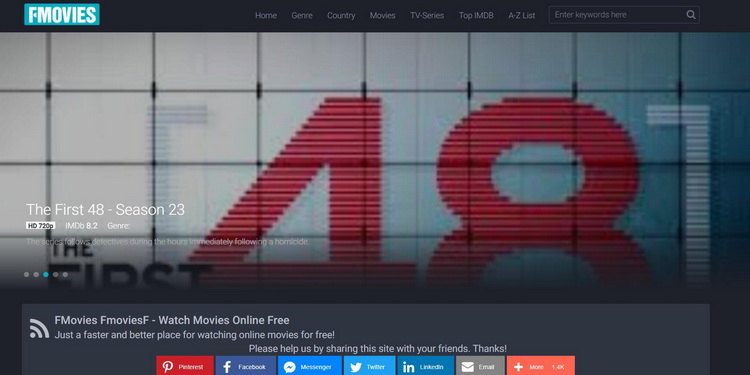750x375 pixels.
Task: Select the fifth carousel dot
Action: click(x=65, y=275)
